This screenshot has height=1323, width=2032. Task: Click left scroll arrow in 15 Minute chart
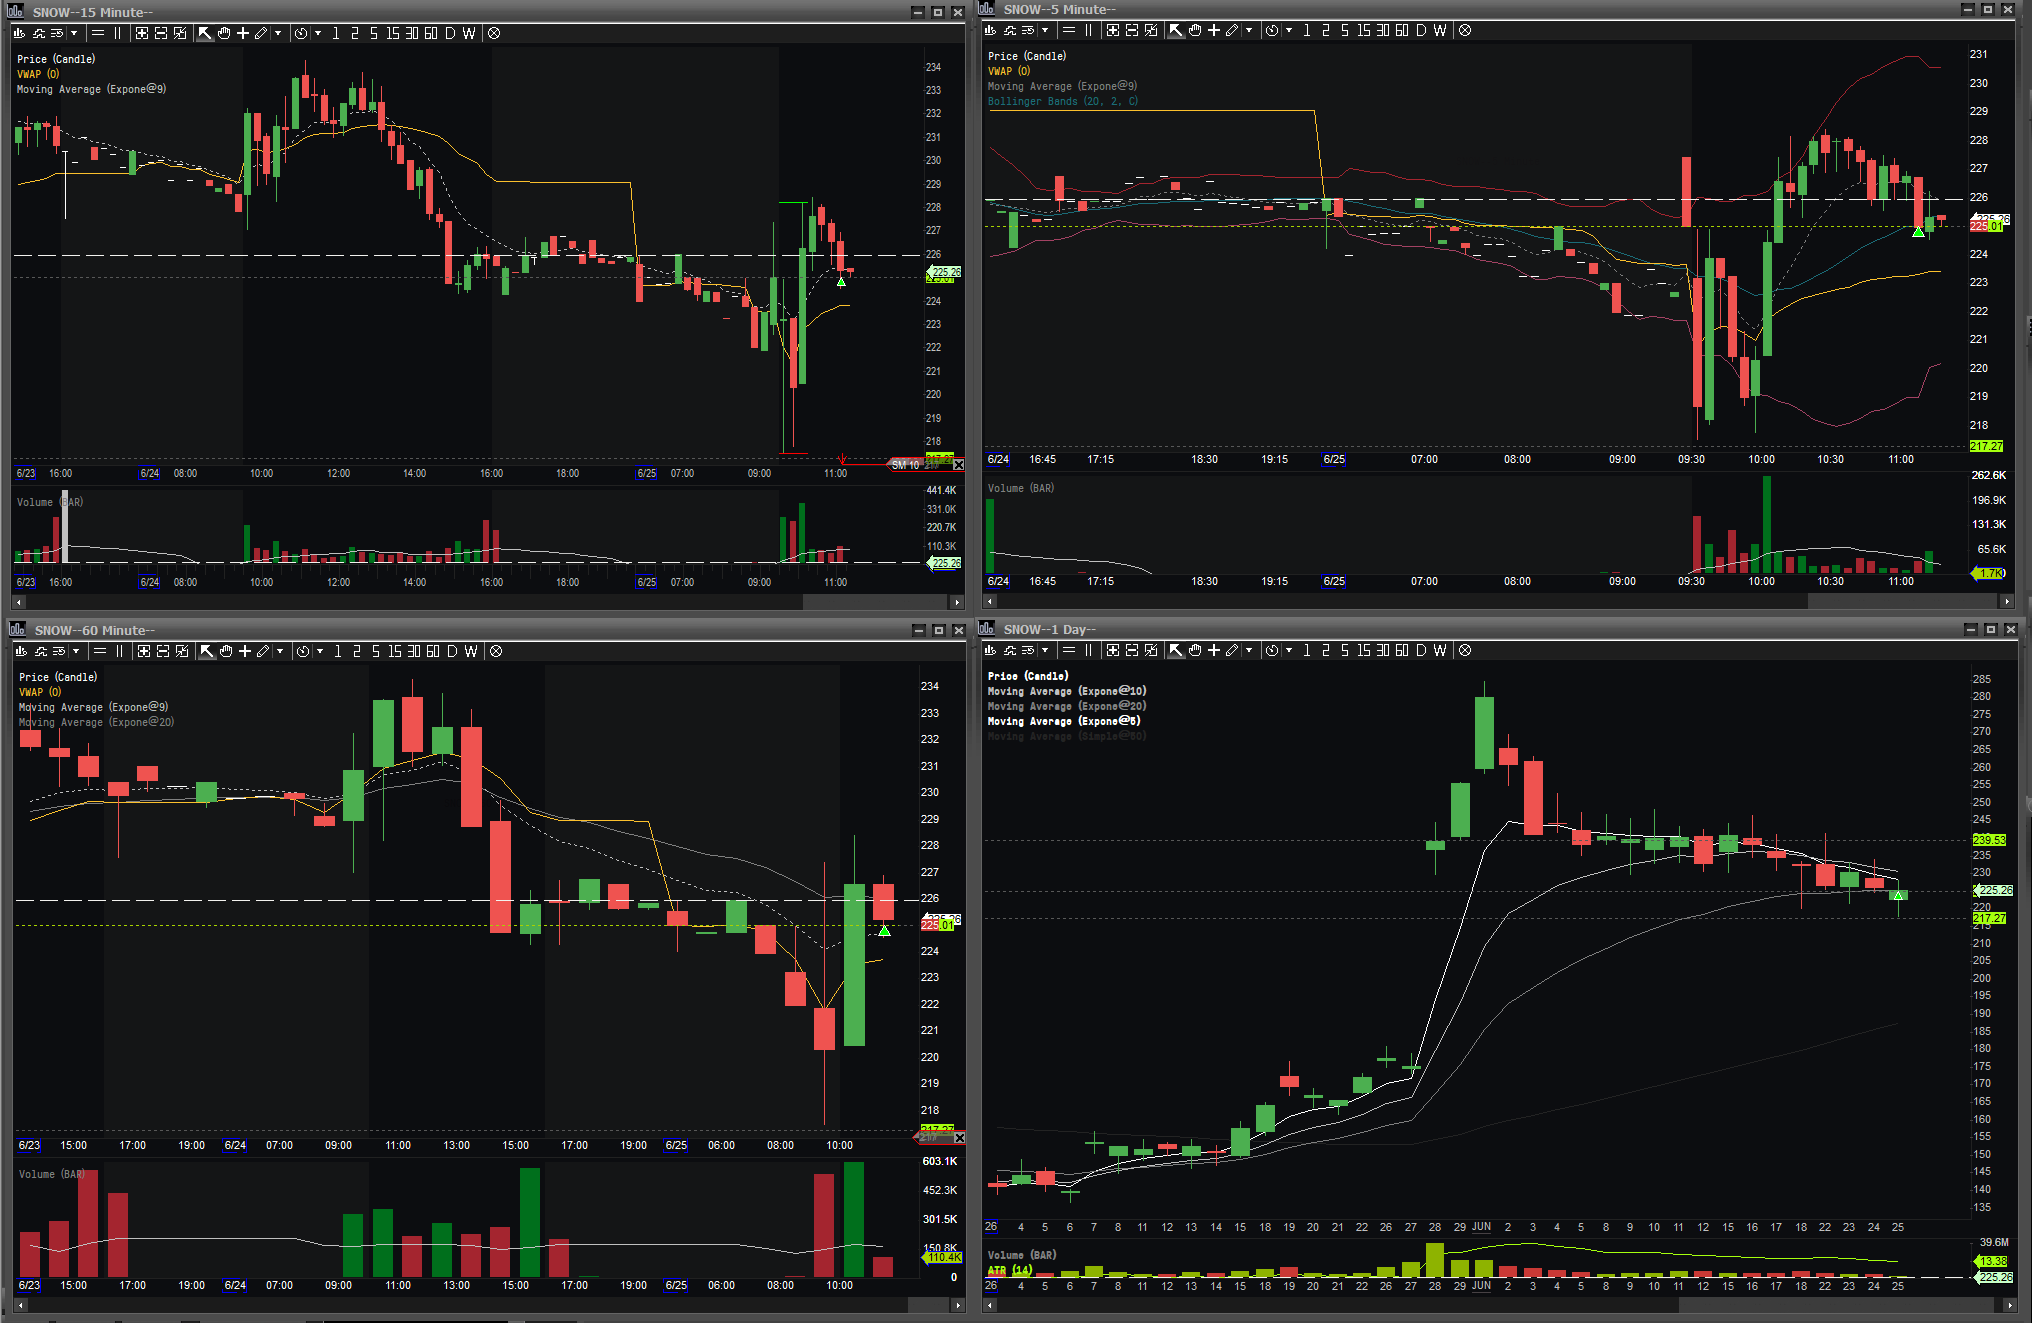coord(19,602)
